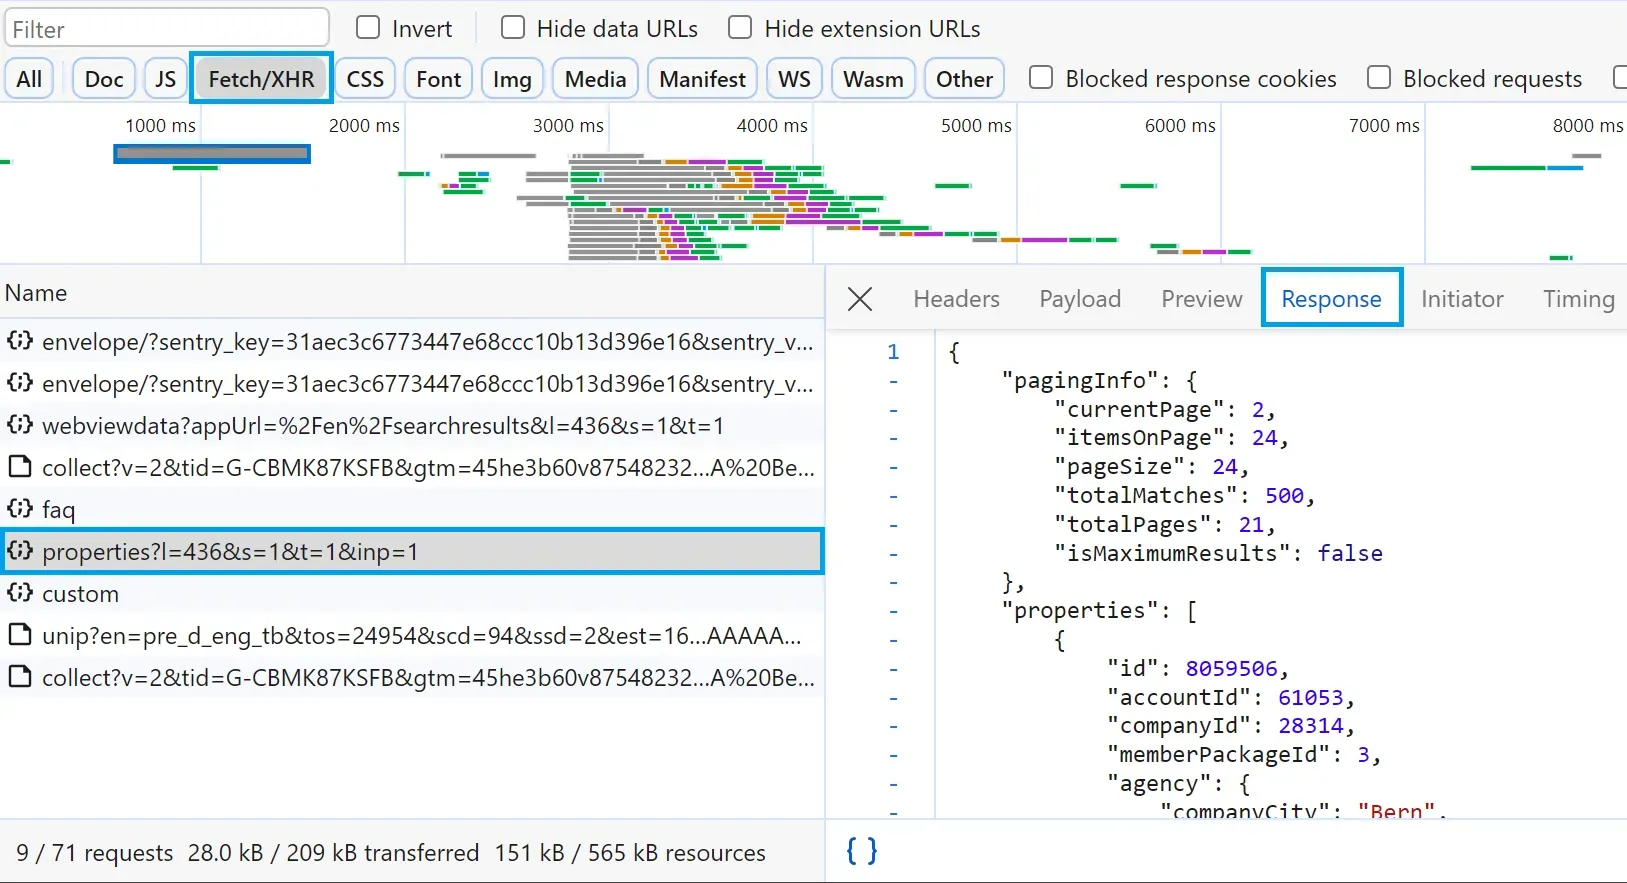Click the 4000 ms timeline marker
The width and height of the screenshot is (1627, 883).
coord(772,125)
